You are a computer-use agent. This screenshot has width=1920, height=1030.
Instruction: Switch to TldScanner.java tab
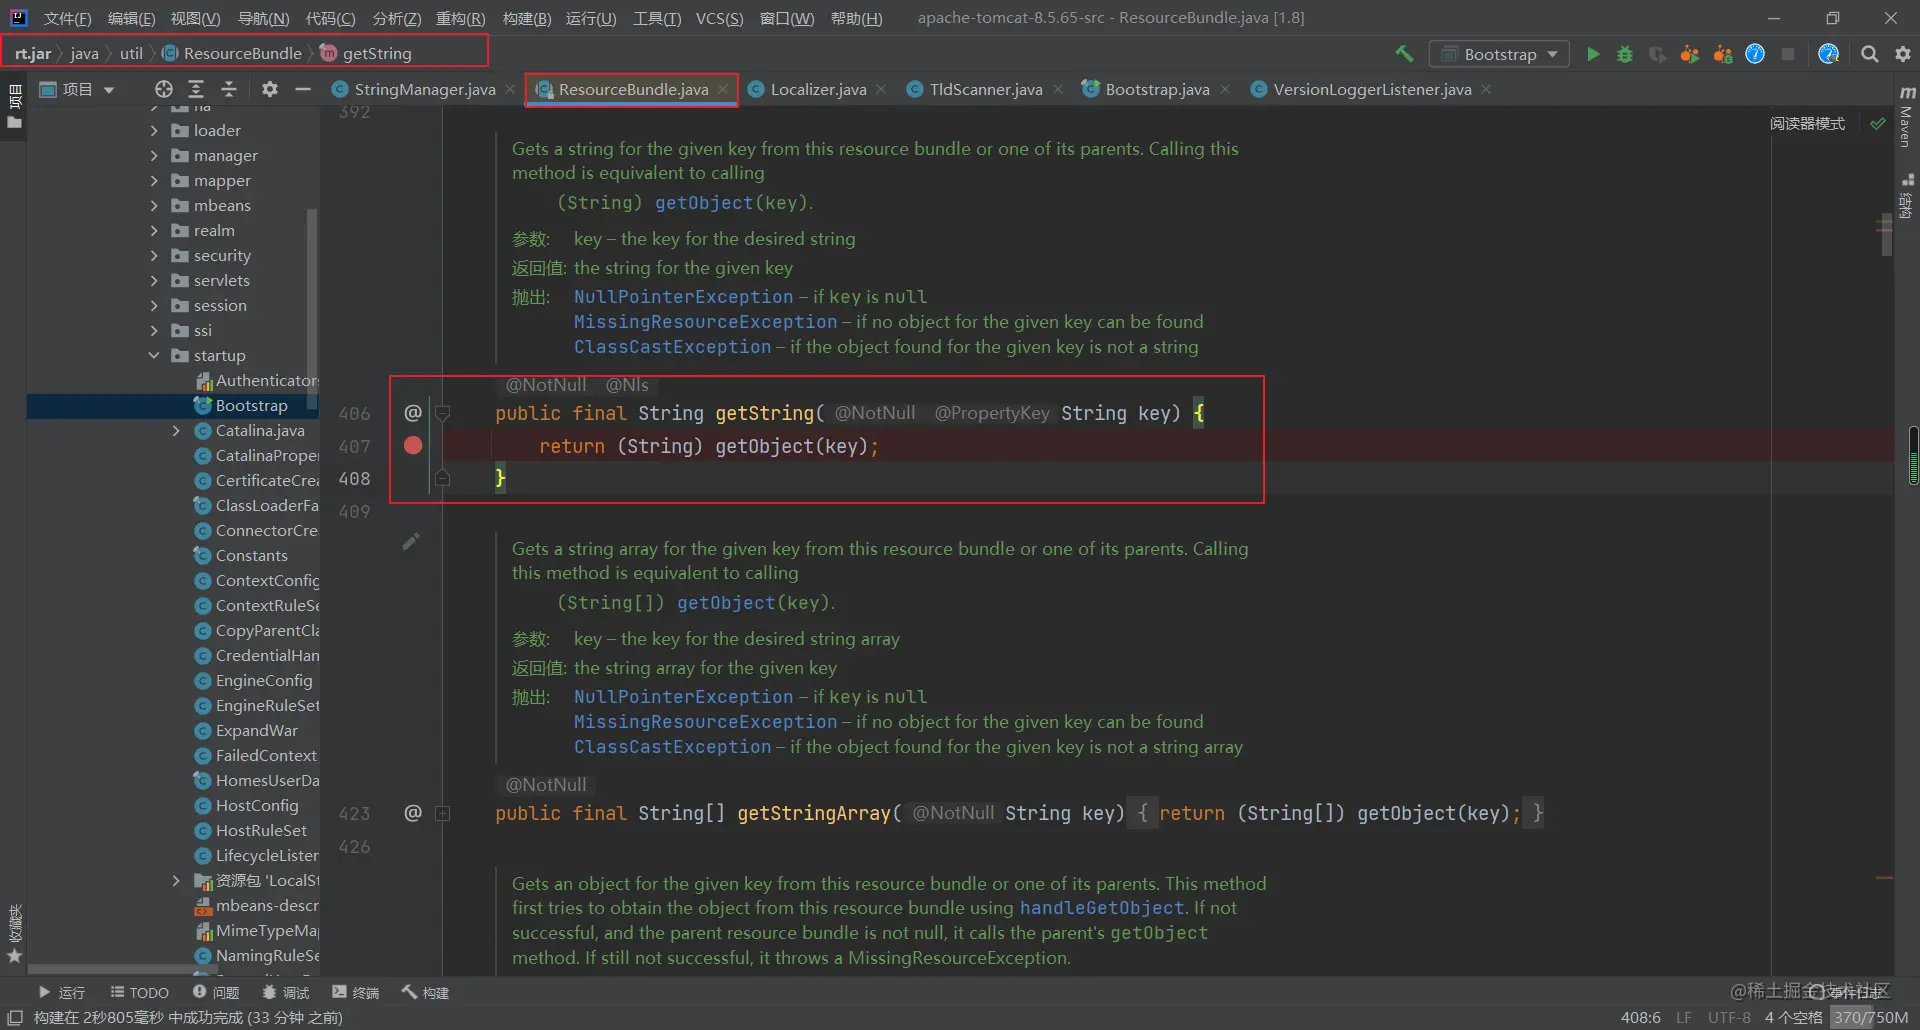(x=985, y=89)
